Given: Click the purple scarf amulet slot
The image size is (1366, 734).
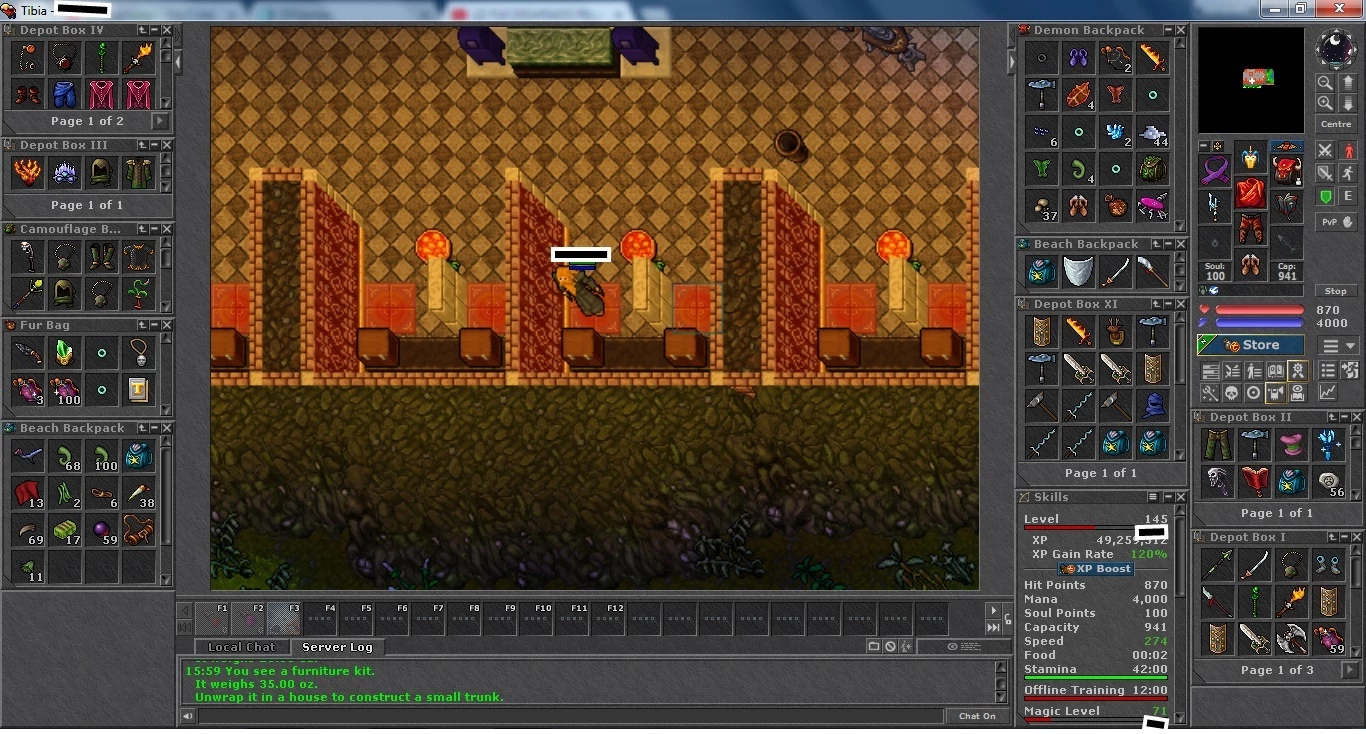Looking at the screenshot, I should click(x=1215, y=170).
